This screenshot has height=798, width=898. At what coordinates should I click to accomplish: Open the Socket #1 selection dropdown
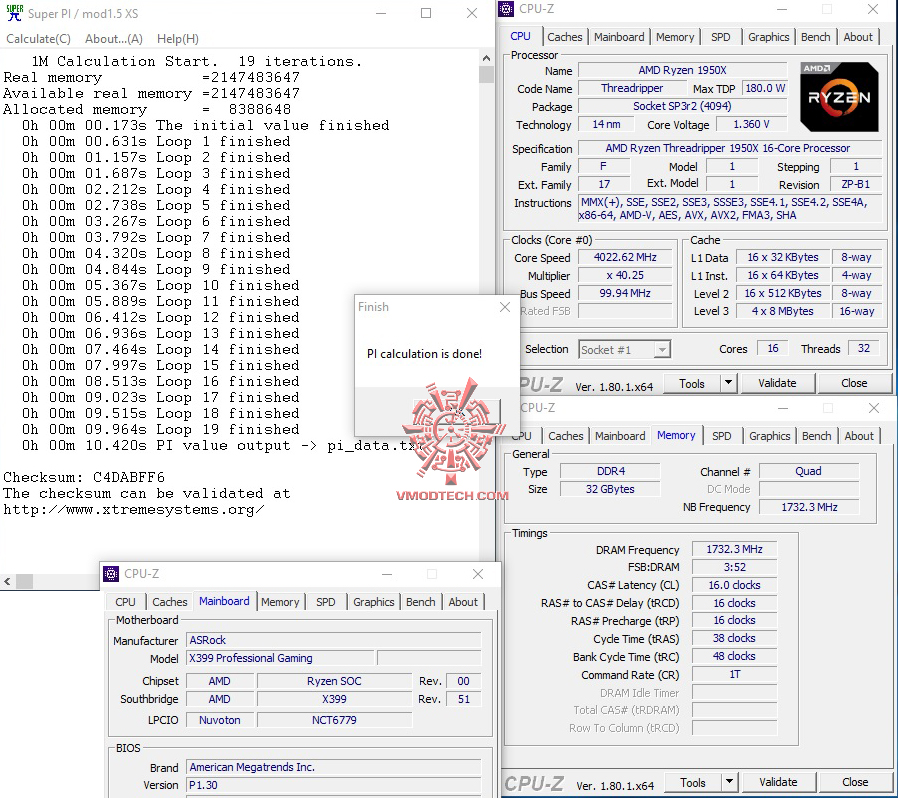tap(660, 349)
